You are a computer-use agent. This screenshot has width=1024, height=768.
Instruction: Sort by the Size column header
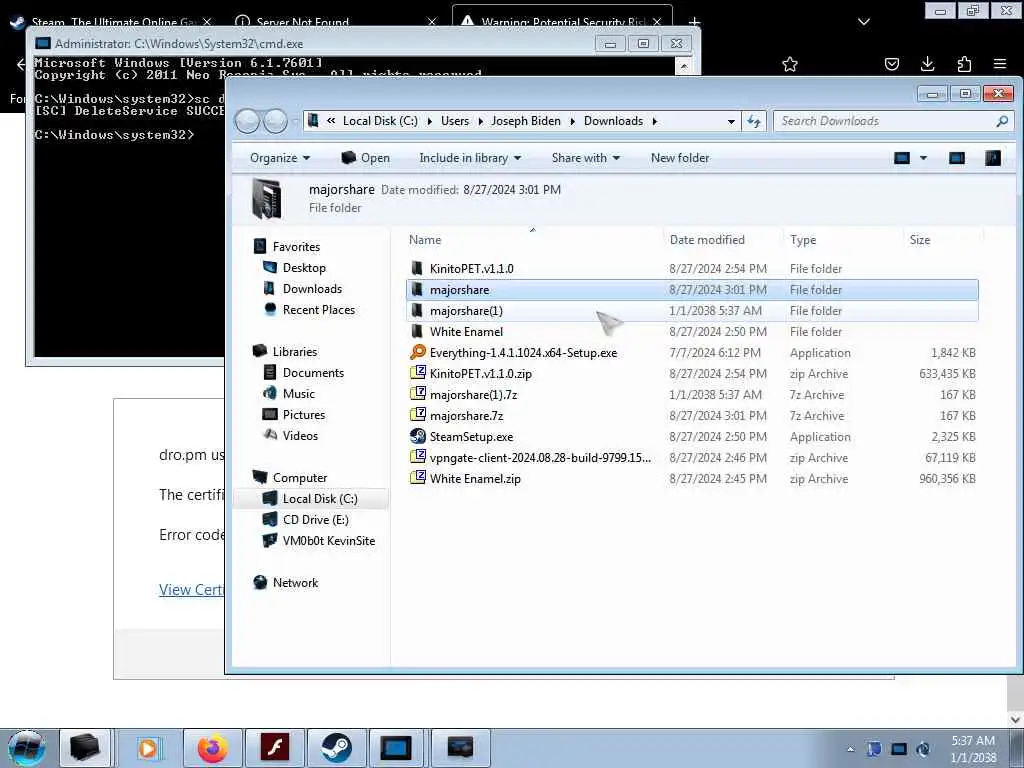(942, 240)
